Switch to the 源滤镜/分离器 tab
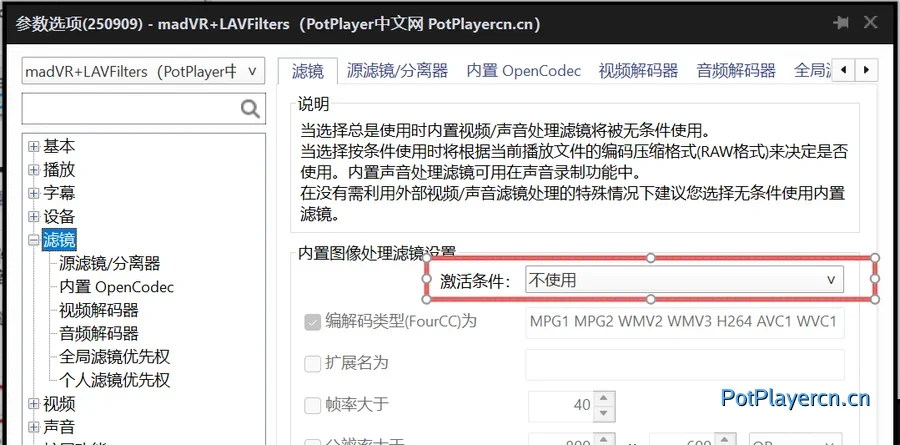Screen dimensions: 900x445 pos(397,71)
